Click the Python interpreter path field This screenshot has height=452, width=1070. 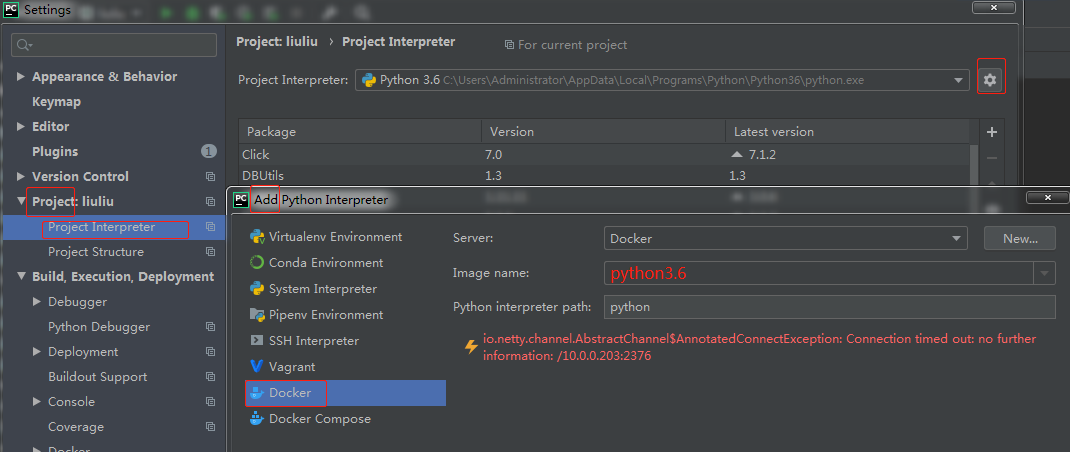[x=829, y=307]
